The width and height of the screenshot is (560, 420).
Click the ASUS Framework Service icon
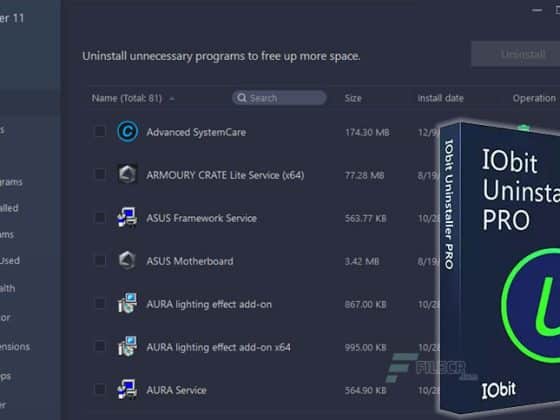pos(127,218)
